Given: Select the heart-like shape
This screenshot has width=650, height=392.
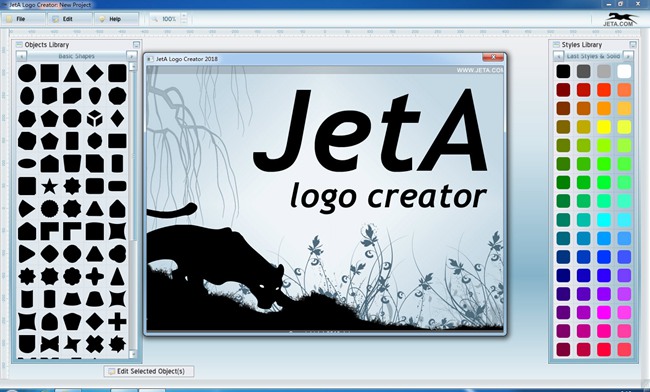Looking at the screenshot, I should click(118, 254).
